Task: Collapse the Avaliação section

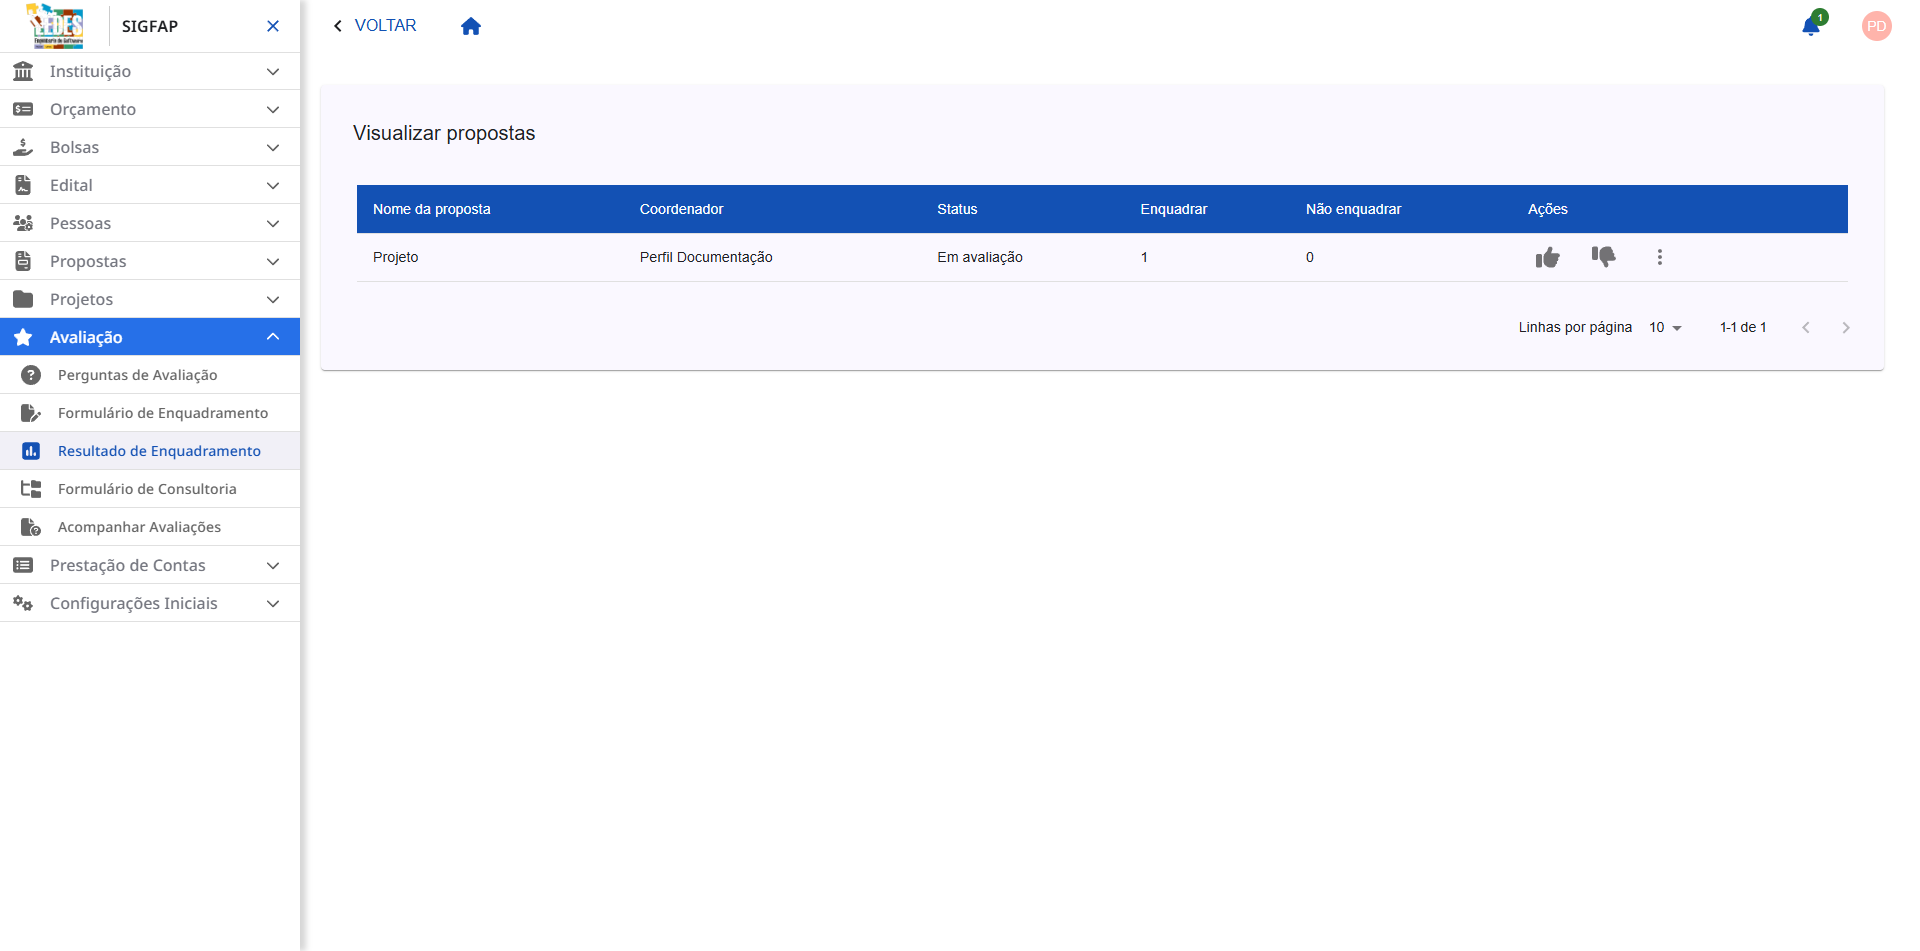Action: [150, 337]
